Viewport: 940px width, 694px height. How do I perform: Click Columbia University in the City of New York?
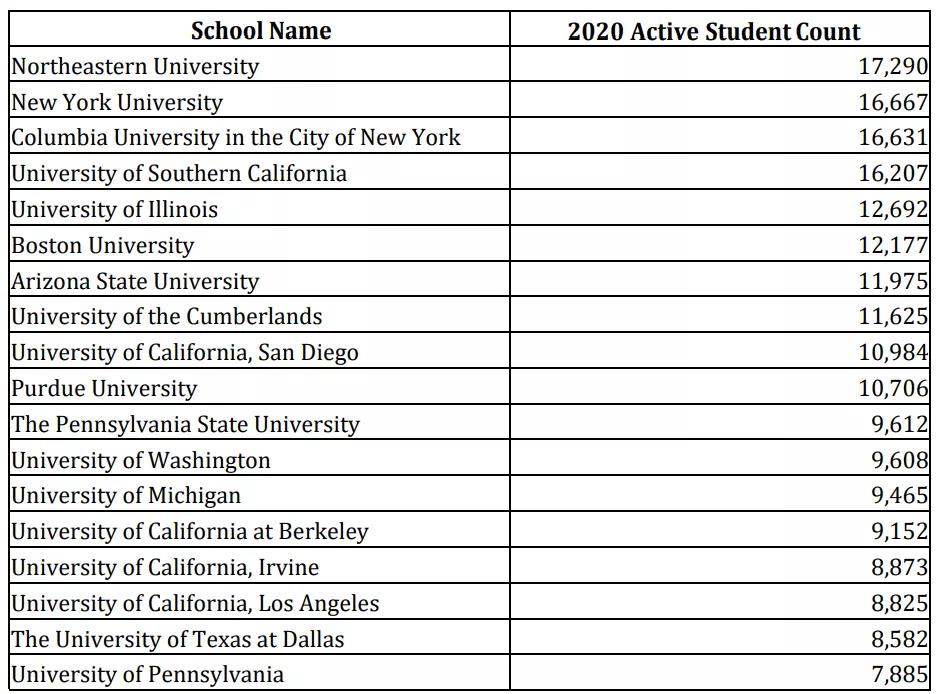(236, 138)
